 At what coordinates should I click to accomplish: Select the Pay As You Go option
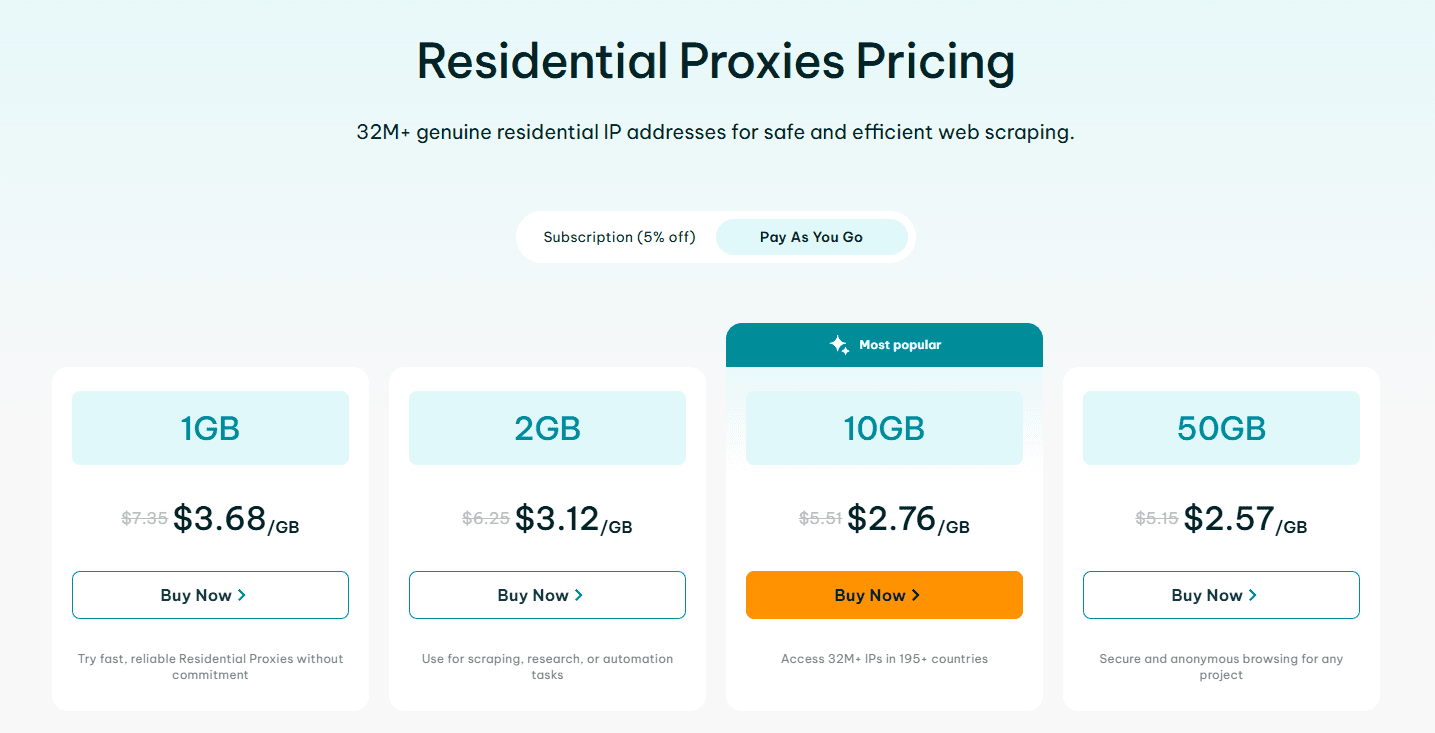811,237
